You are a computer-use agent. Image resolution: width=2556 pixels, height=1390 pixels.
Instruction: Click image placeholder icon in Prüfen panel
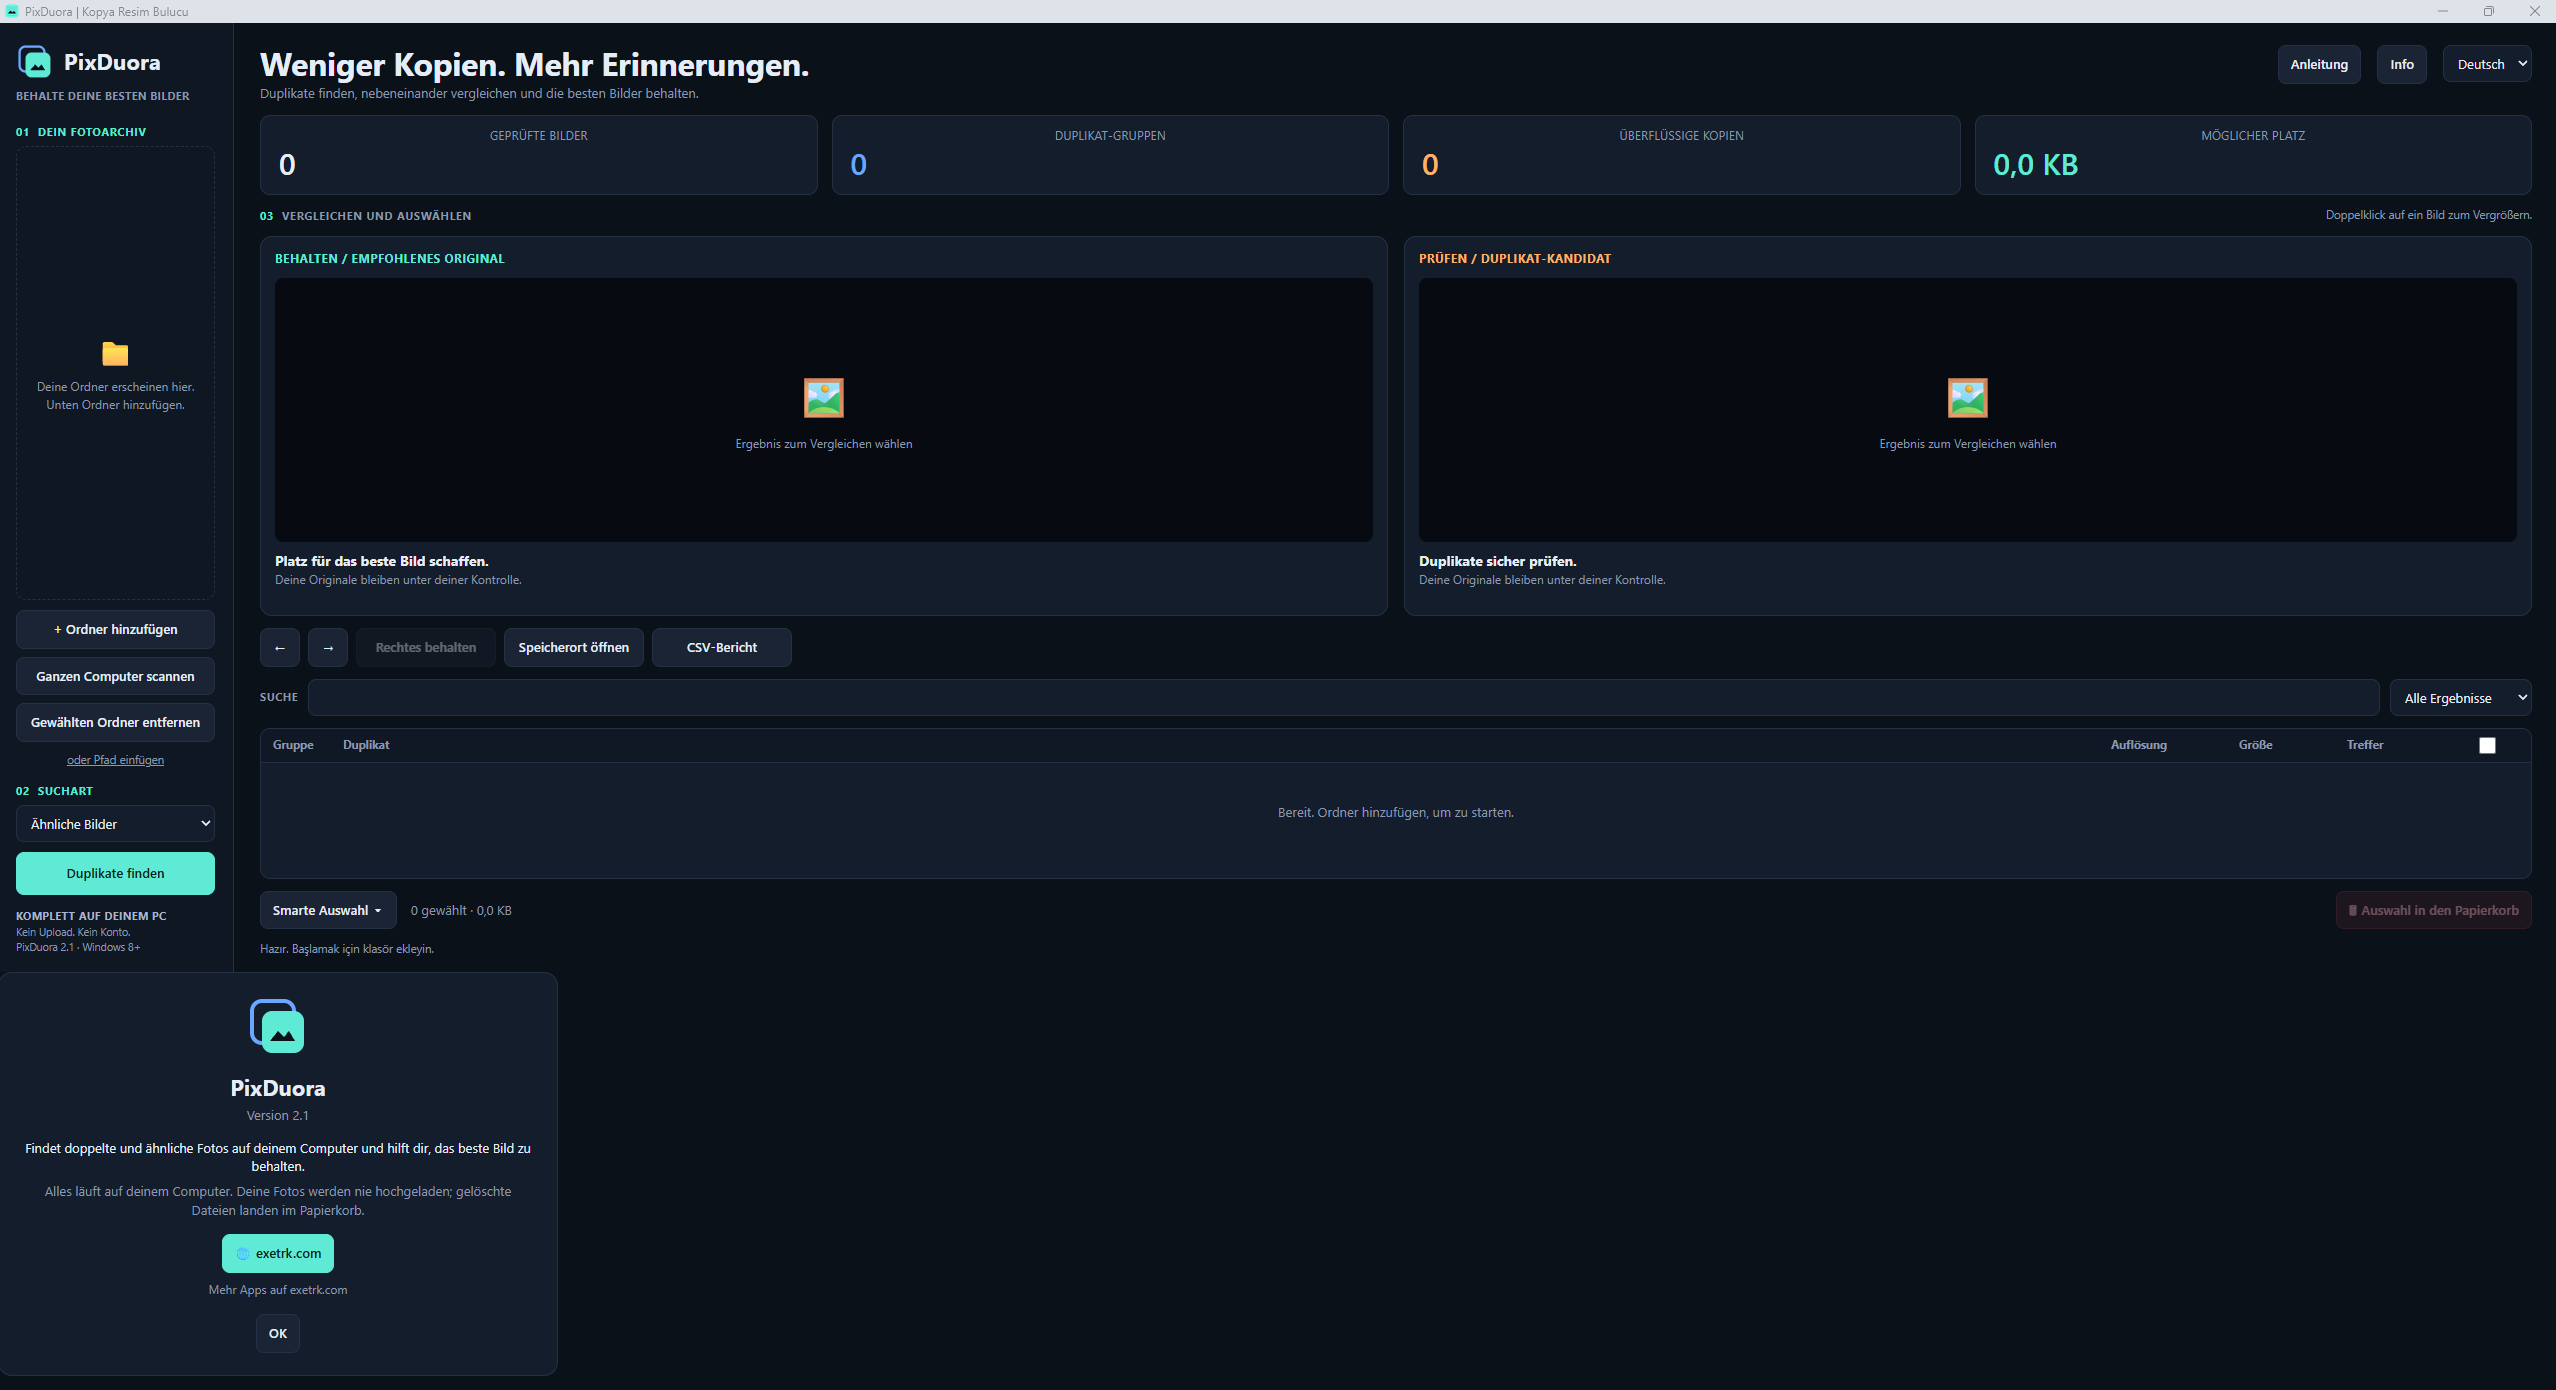click(x=1968, y=398)
